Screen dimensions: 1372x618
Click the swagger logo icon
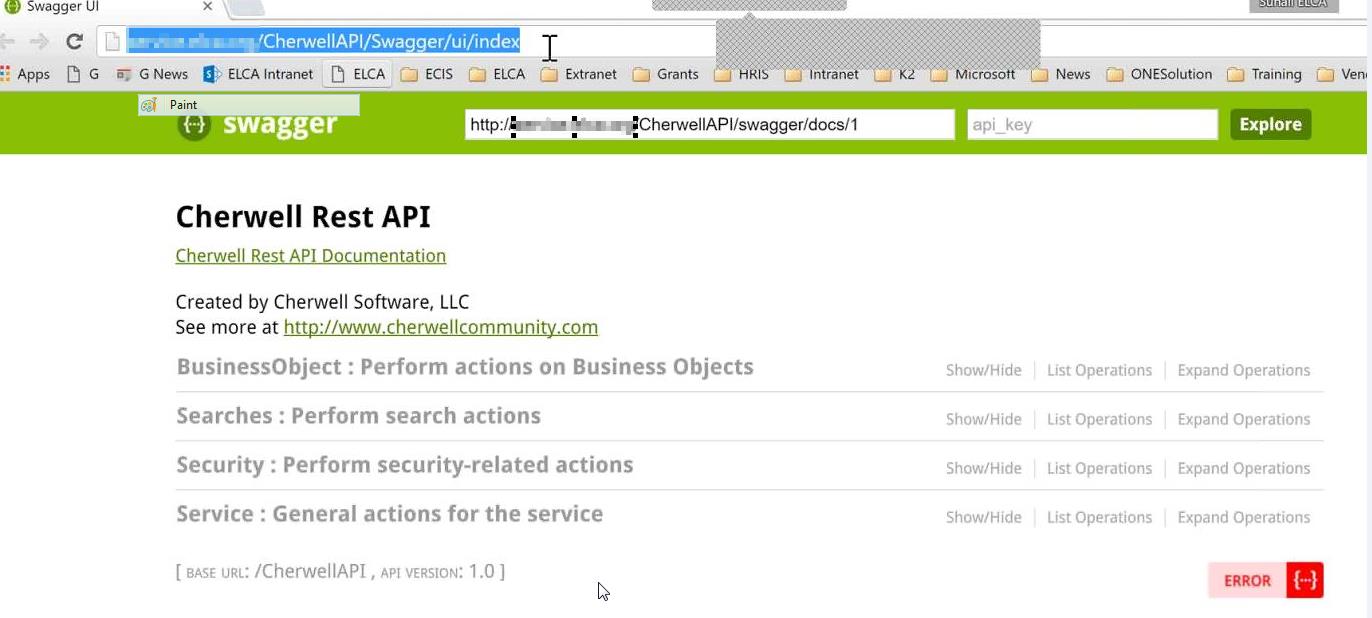[x=194, y=126]
